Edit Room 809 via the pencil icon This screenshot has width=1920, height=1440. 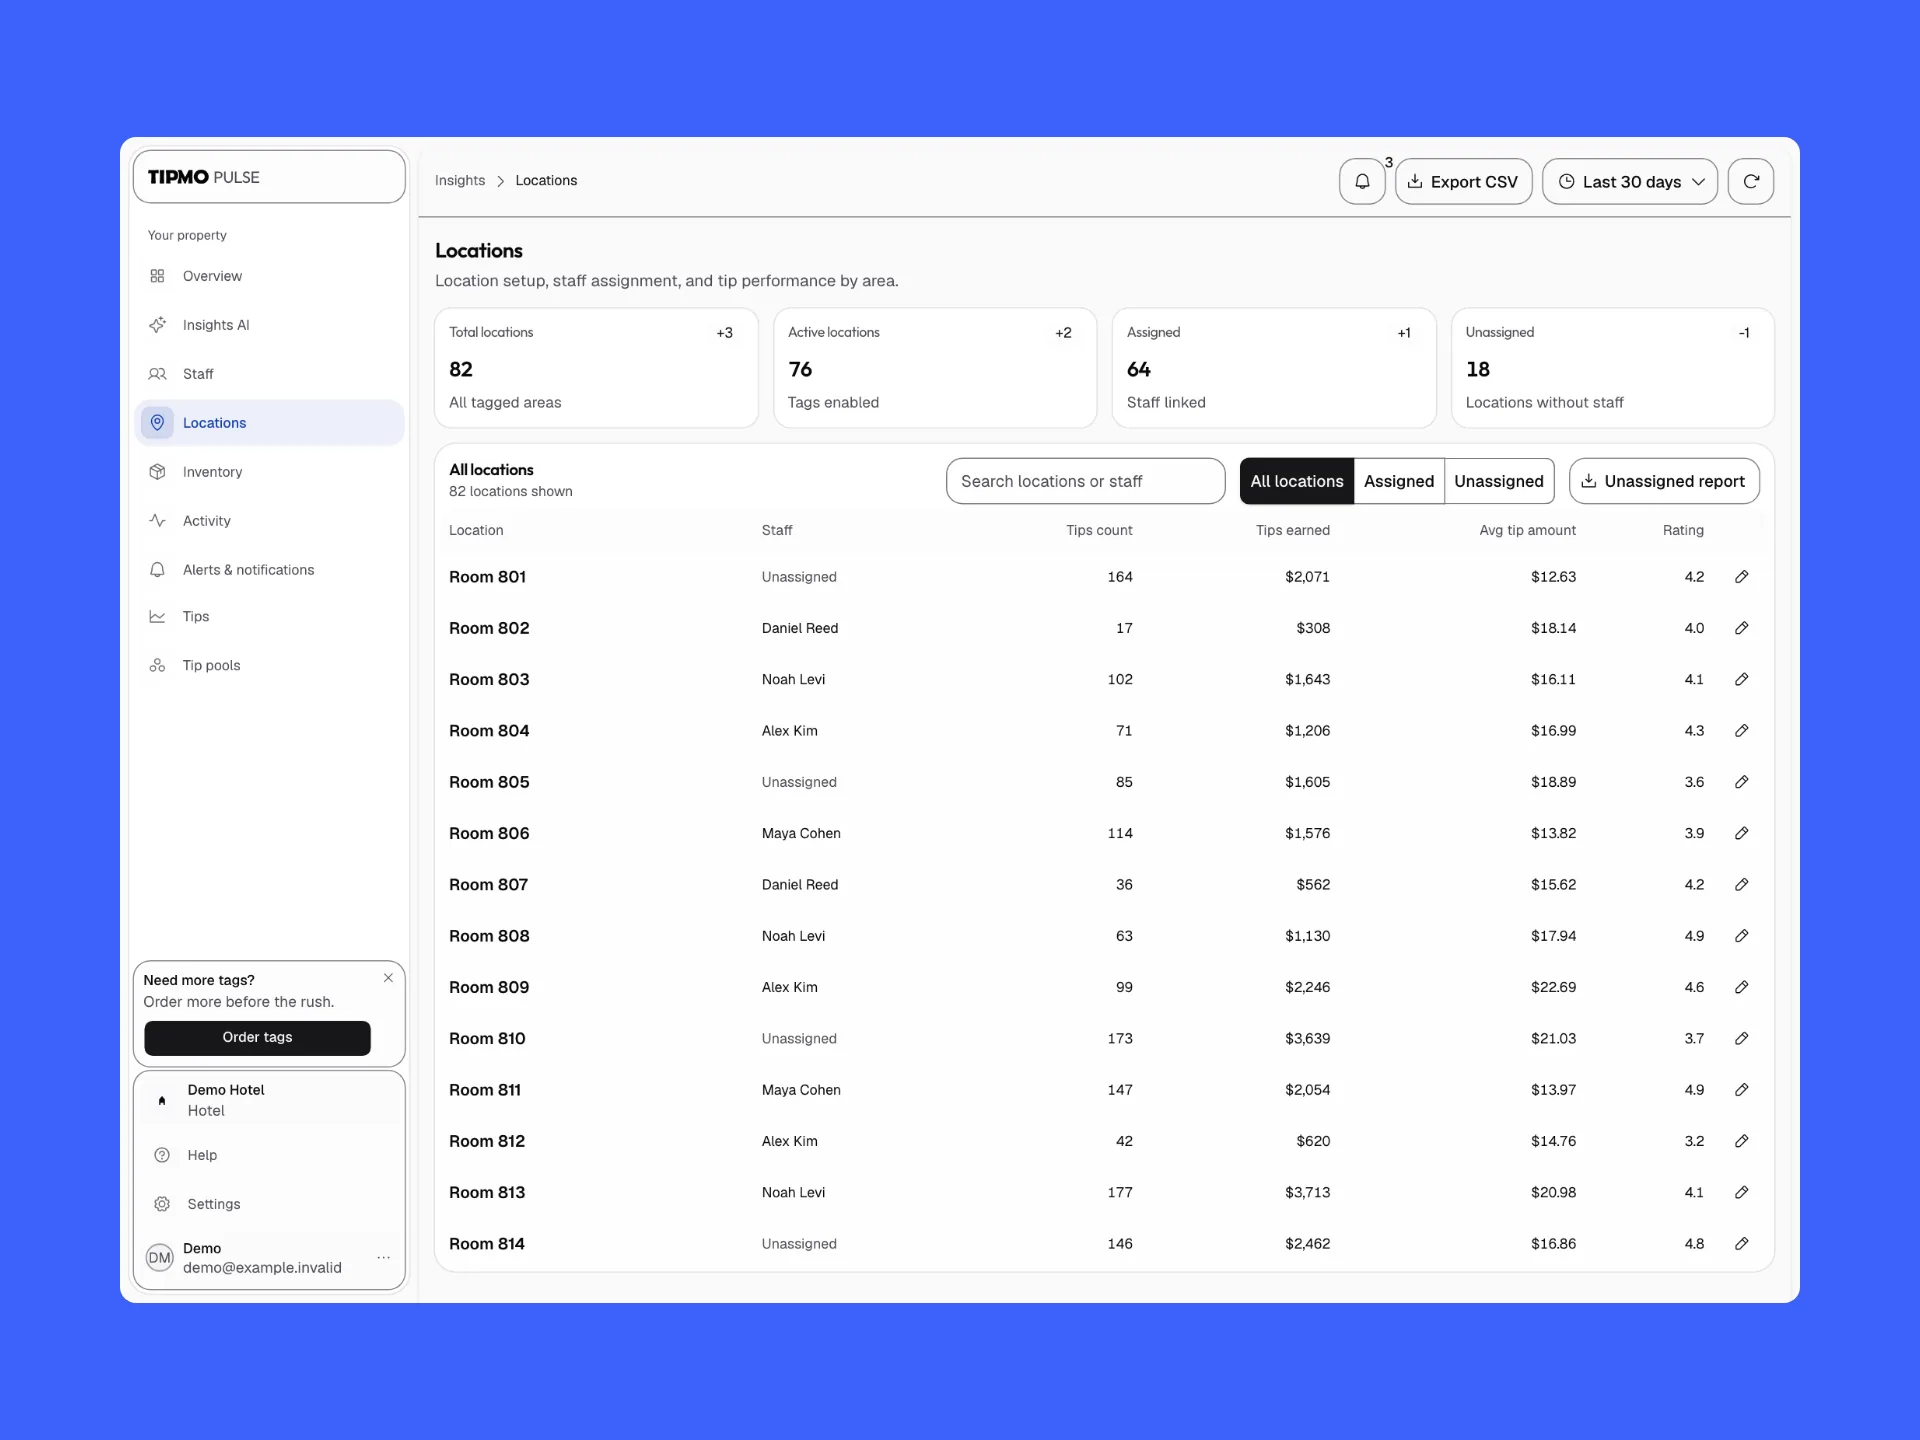1741,987
